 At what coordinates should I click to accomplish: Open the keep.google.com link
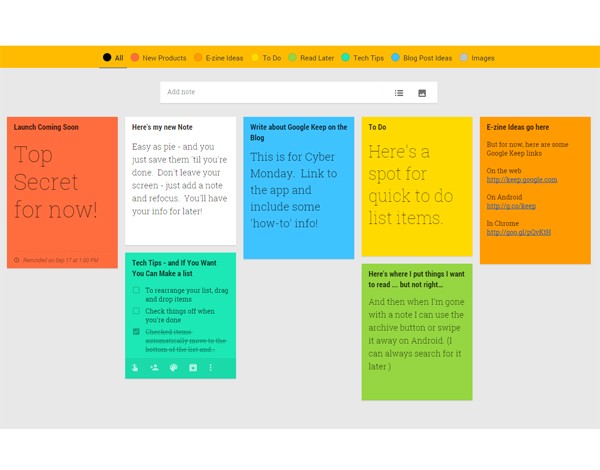pyautogui.click(x=522, y=180)
